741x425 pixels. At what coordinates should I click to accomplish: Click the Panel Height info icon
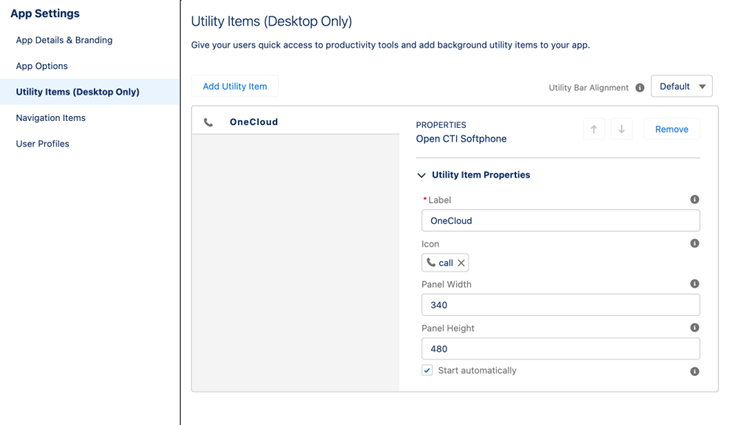[x=694, y=328]
